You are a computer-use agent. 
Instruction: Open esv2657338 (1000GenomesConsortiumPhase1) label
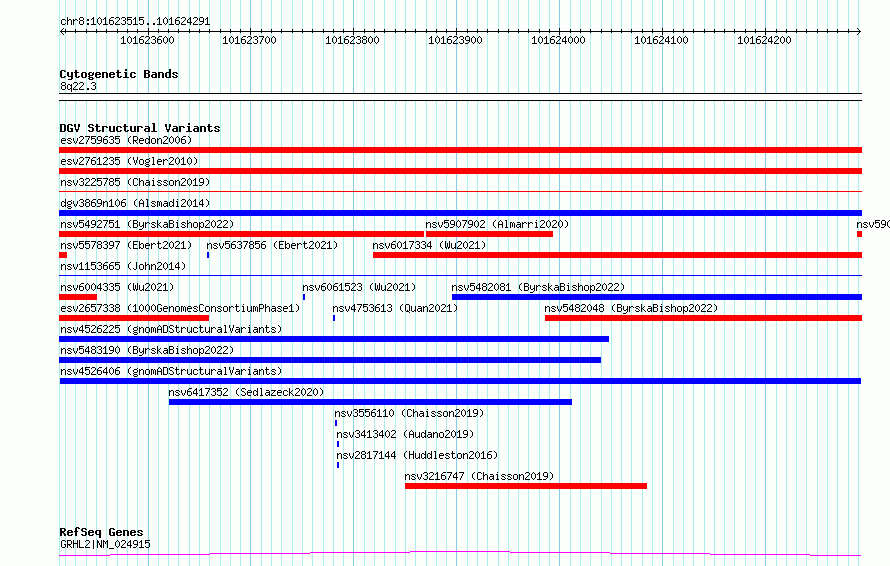pyautogui.click(x=180, y=308)
